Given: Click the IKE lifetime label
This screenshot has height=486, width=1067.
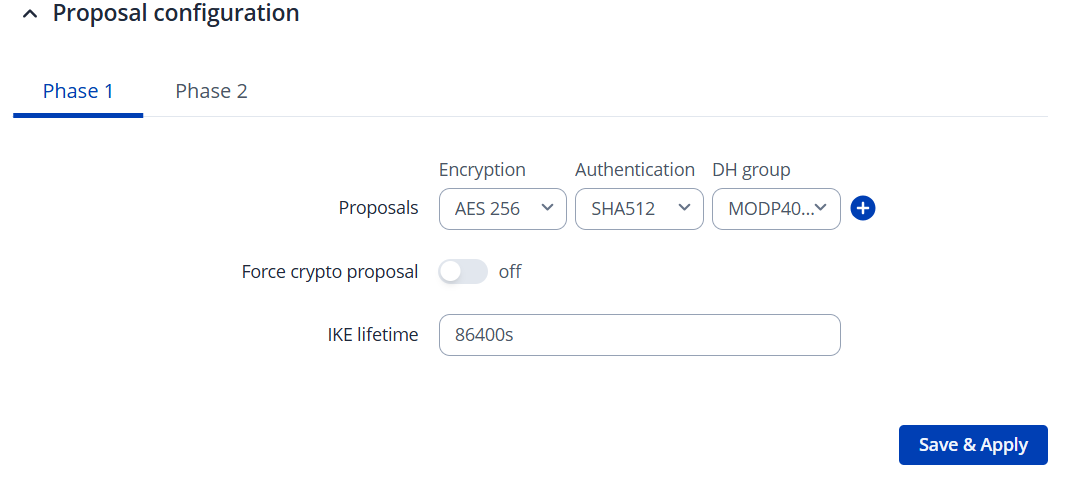Looking at the screenshot, I should 372,335.
